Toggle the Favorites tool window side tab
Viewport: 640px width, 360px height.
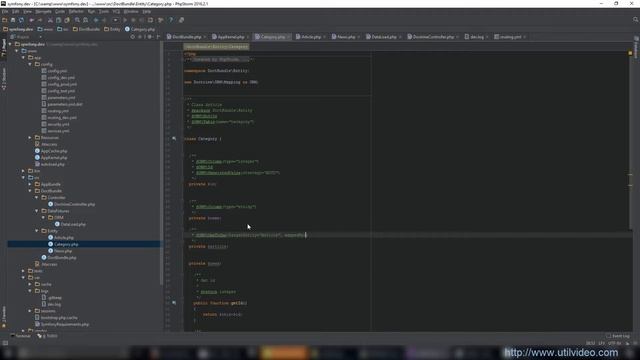coord(4,317)
